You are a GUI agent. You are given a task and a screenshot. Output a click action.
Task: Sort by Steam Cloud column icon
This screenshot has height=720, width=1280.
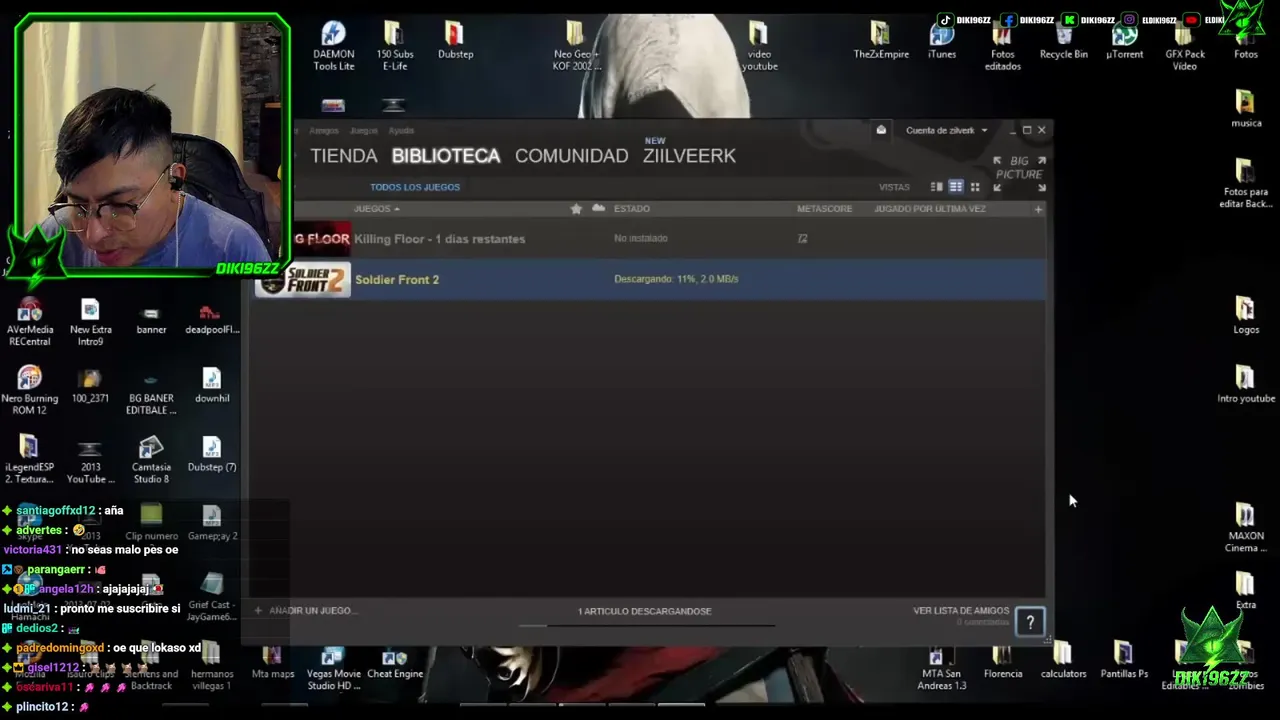point(598,208)
